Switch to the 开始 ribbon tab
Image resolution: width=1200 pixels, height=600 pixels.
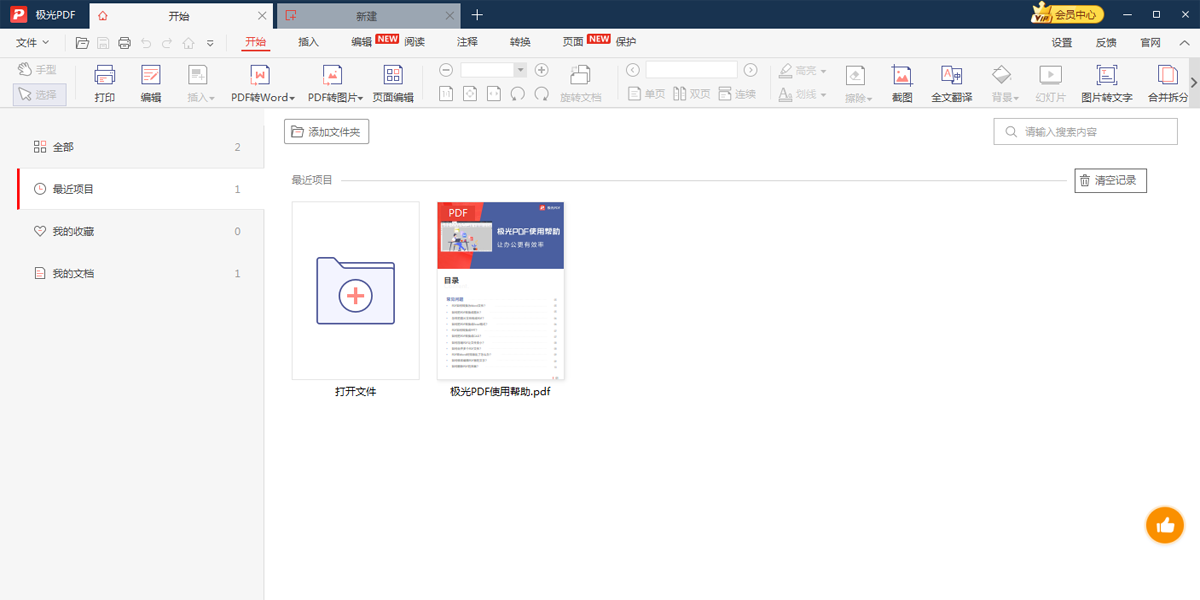coord(256,42)
